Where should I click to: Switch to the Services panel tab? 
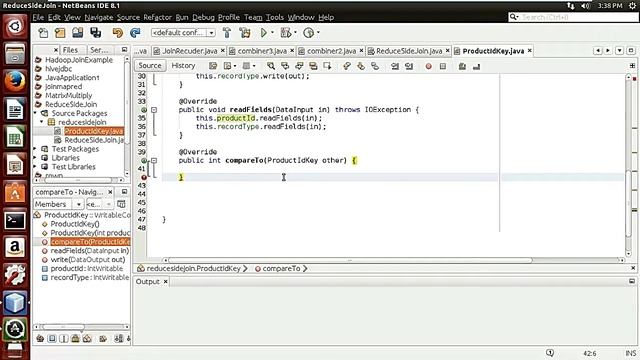99,50
